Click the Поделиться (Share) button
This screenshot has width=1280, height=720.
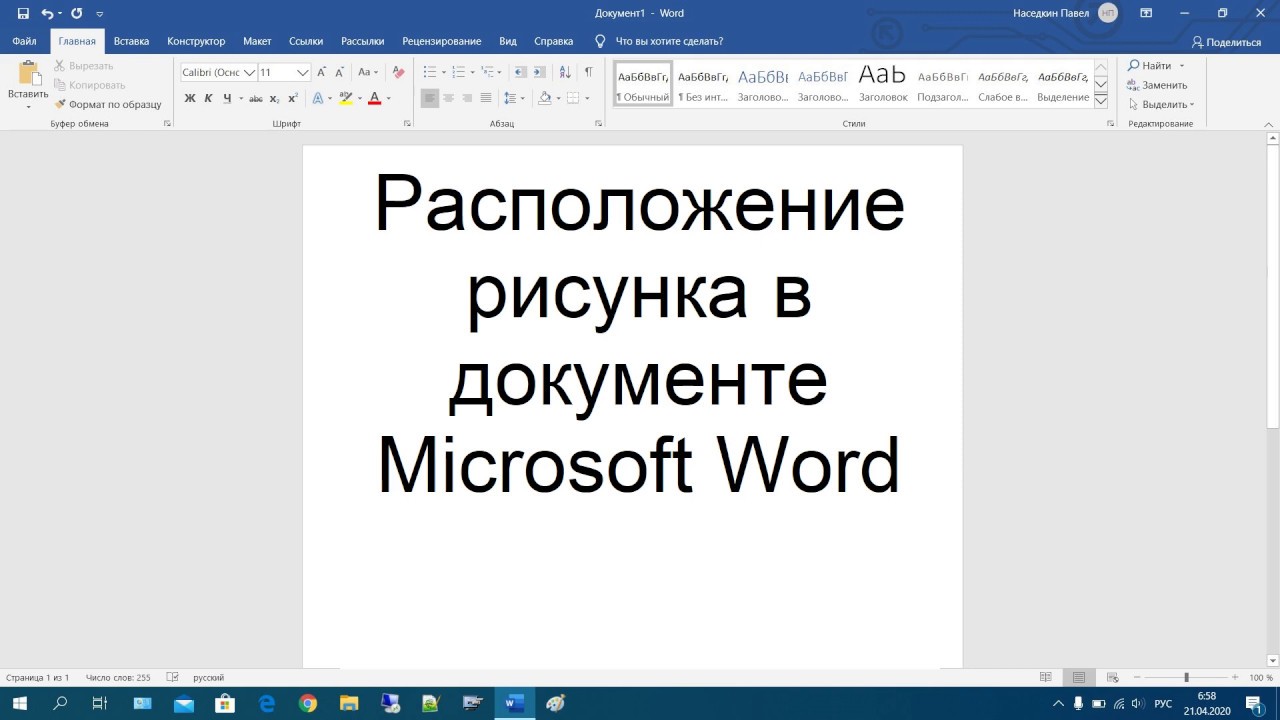(1226, 42)
